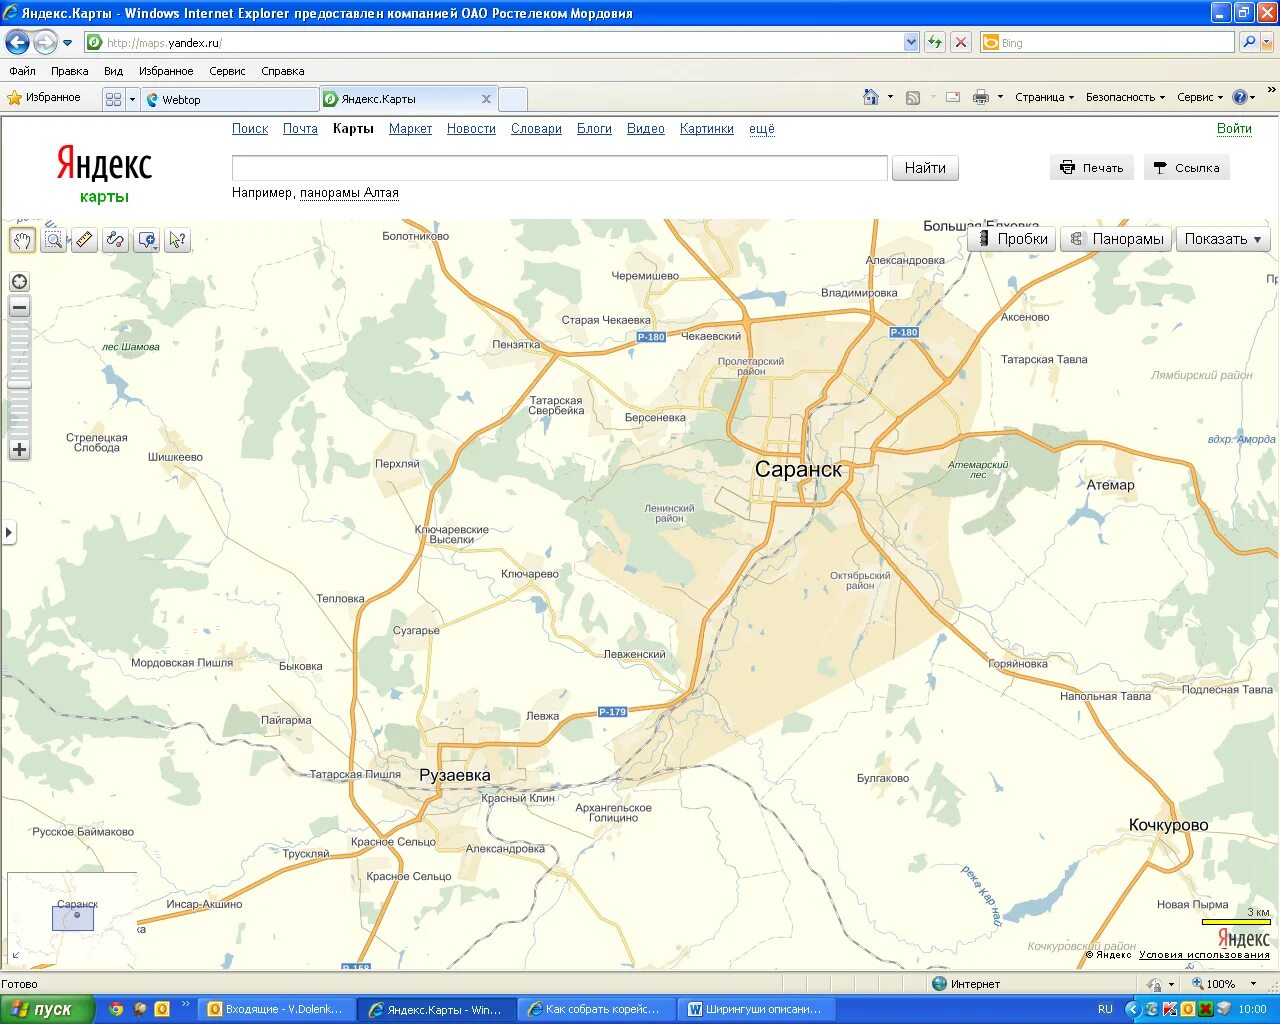Open the Правка menu

point(69,71)
